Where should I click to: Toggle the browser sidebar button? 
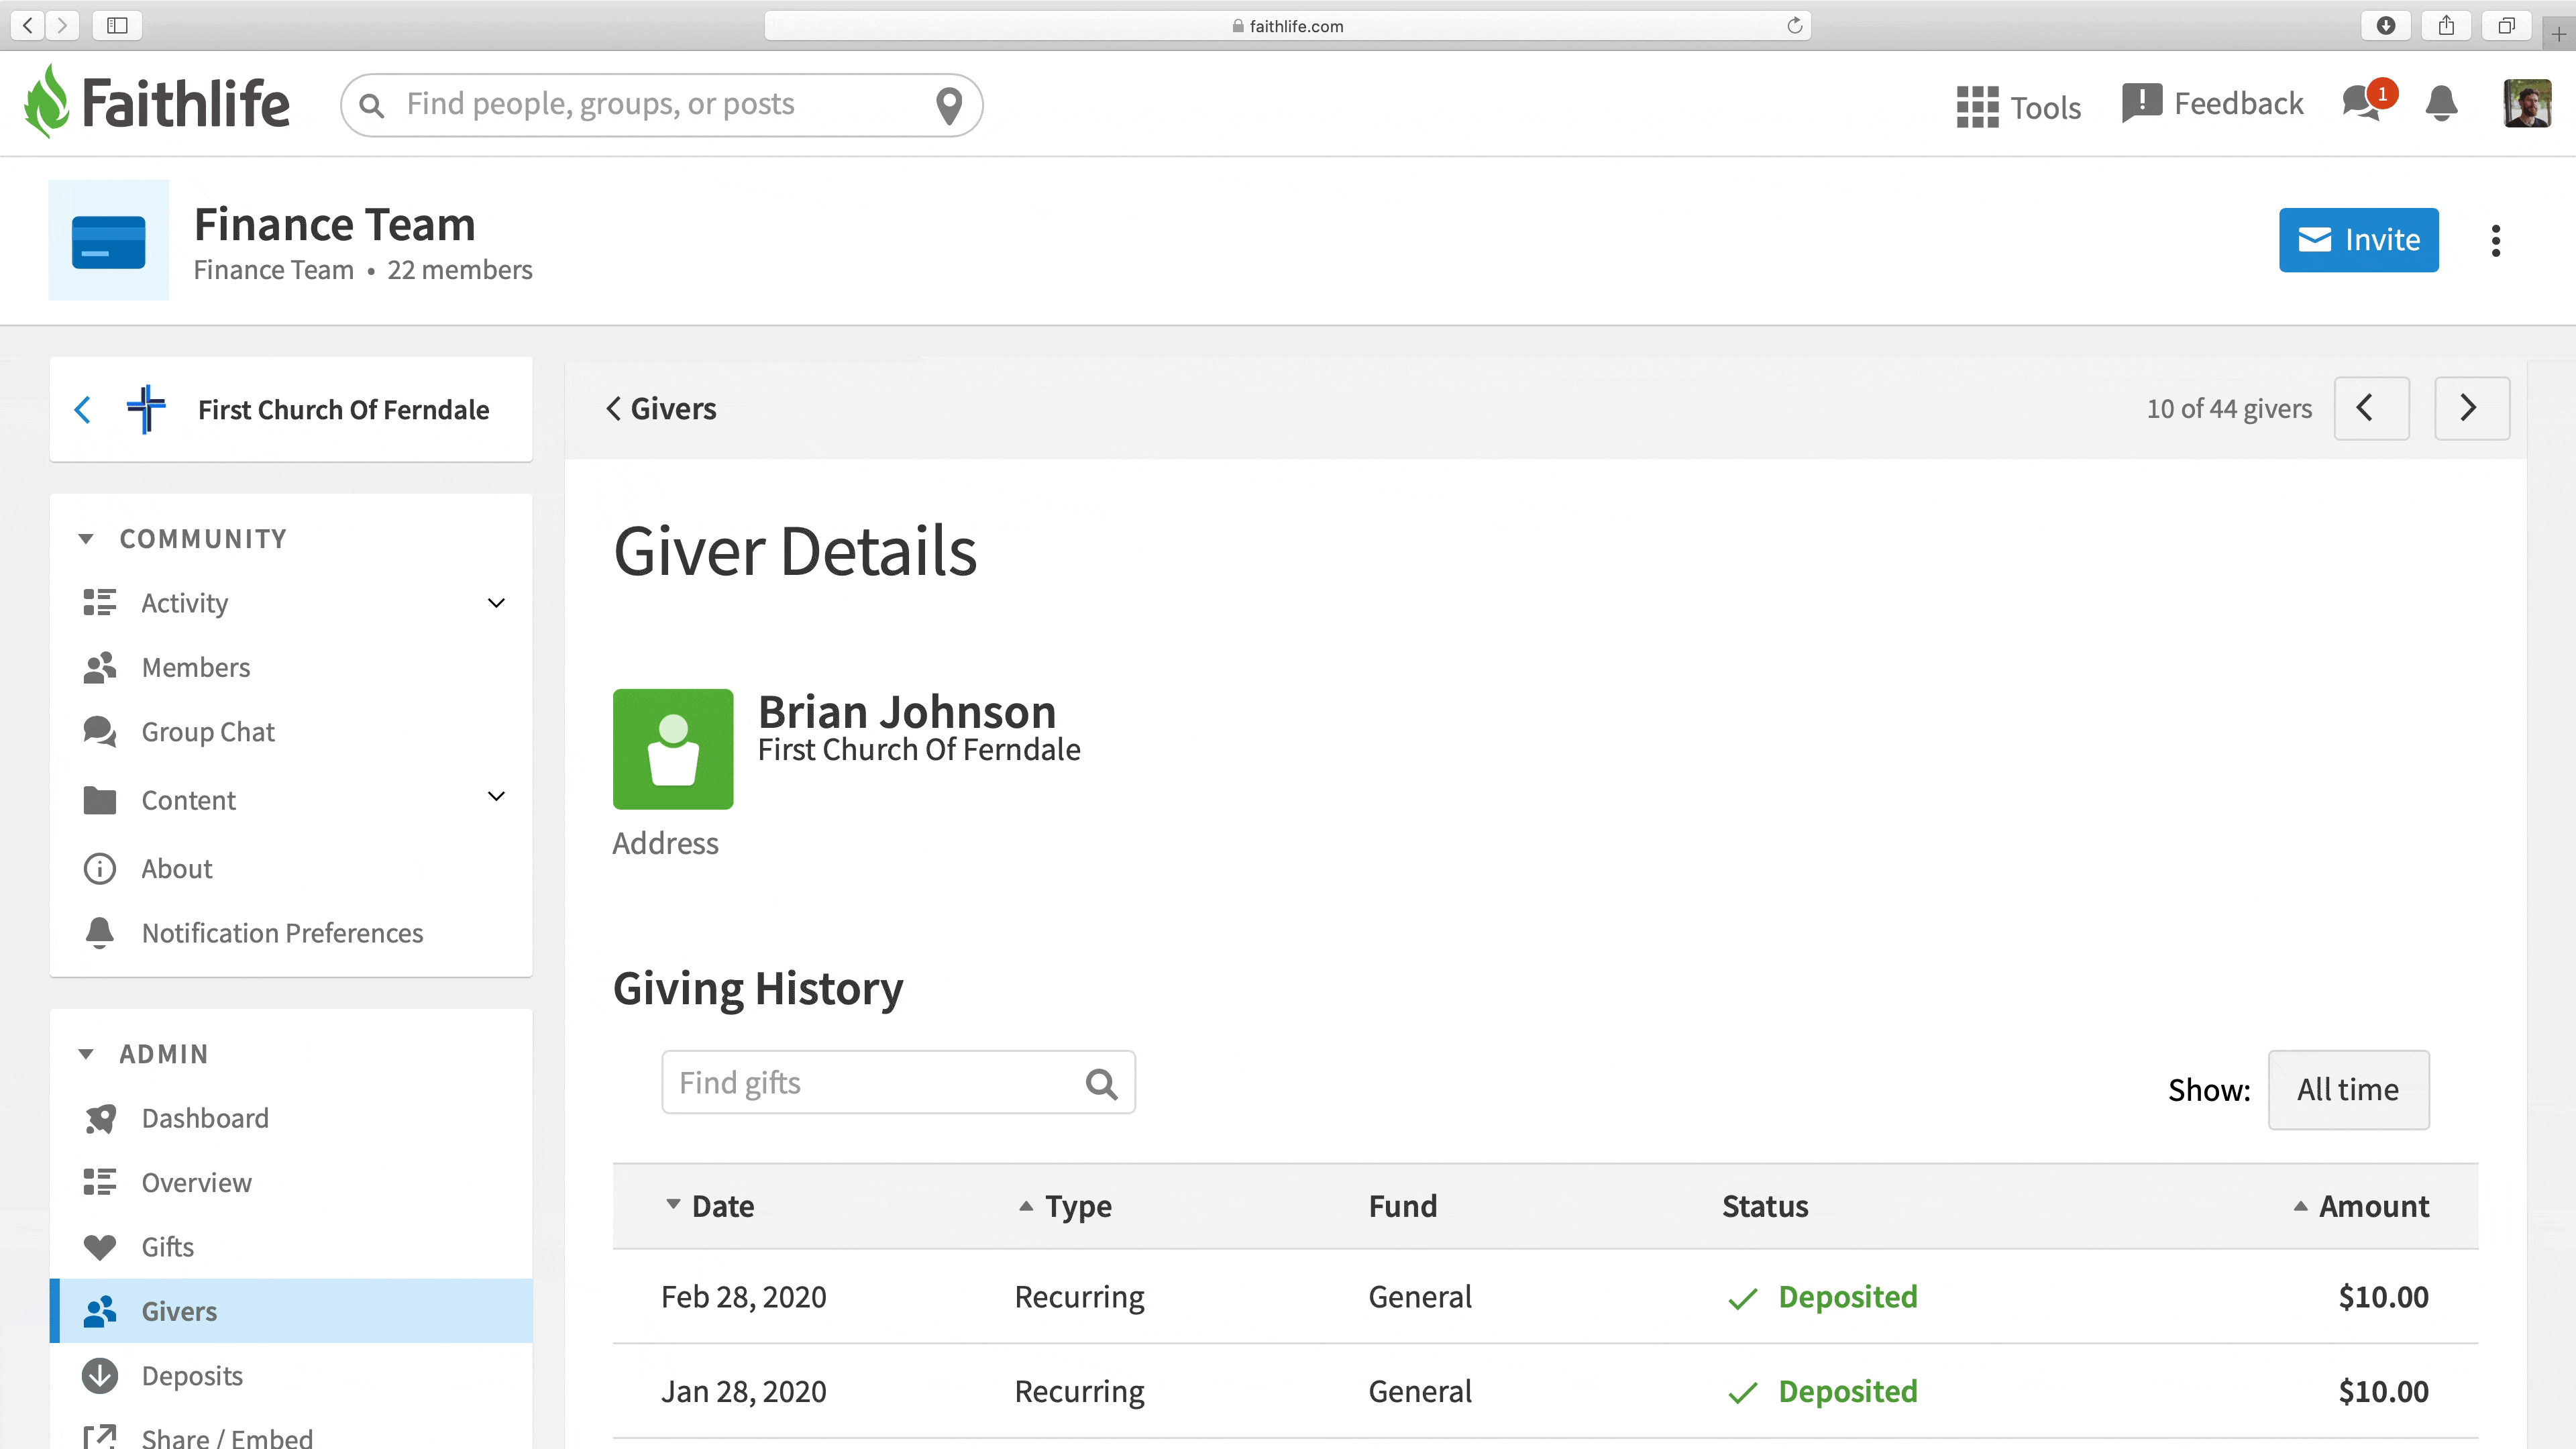pyautogui.click(x=117, y=25)
